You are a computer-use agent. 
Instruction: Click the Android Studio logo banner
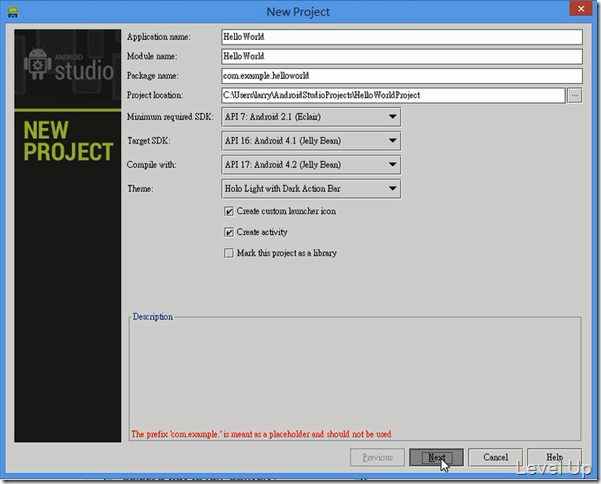coord(68,69)
